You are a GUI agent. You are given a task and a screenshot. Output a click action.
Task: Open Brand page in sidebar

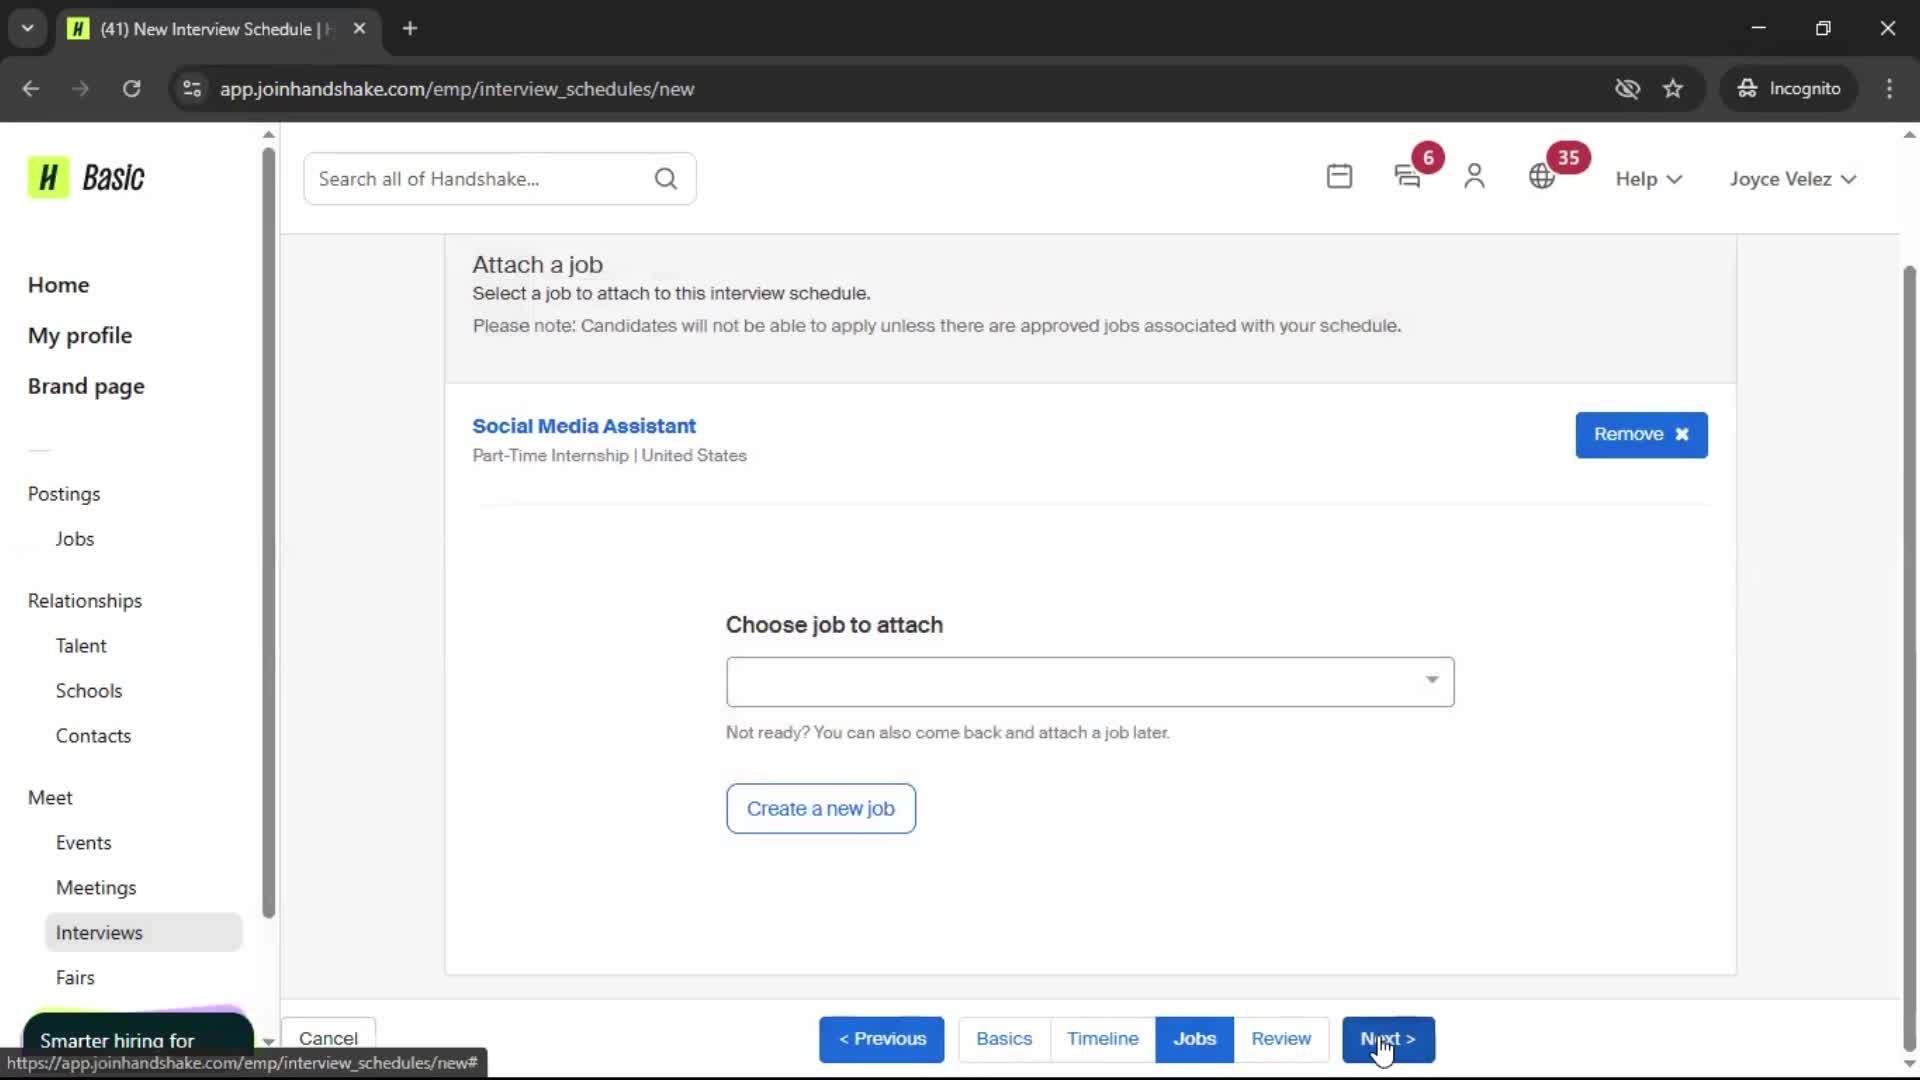pos(86,387)
